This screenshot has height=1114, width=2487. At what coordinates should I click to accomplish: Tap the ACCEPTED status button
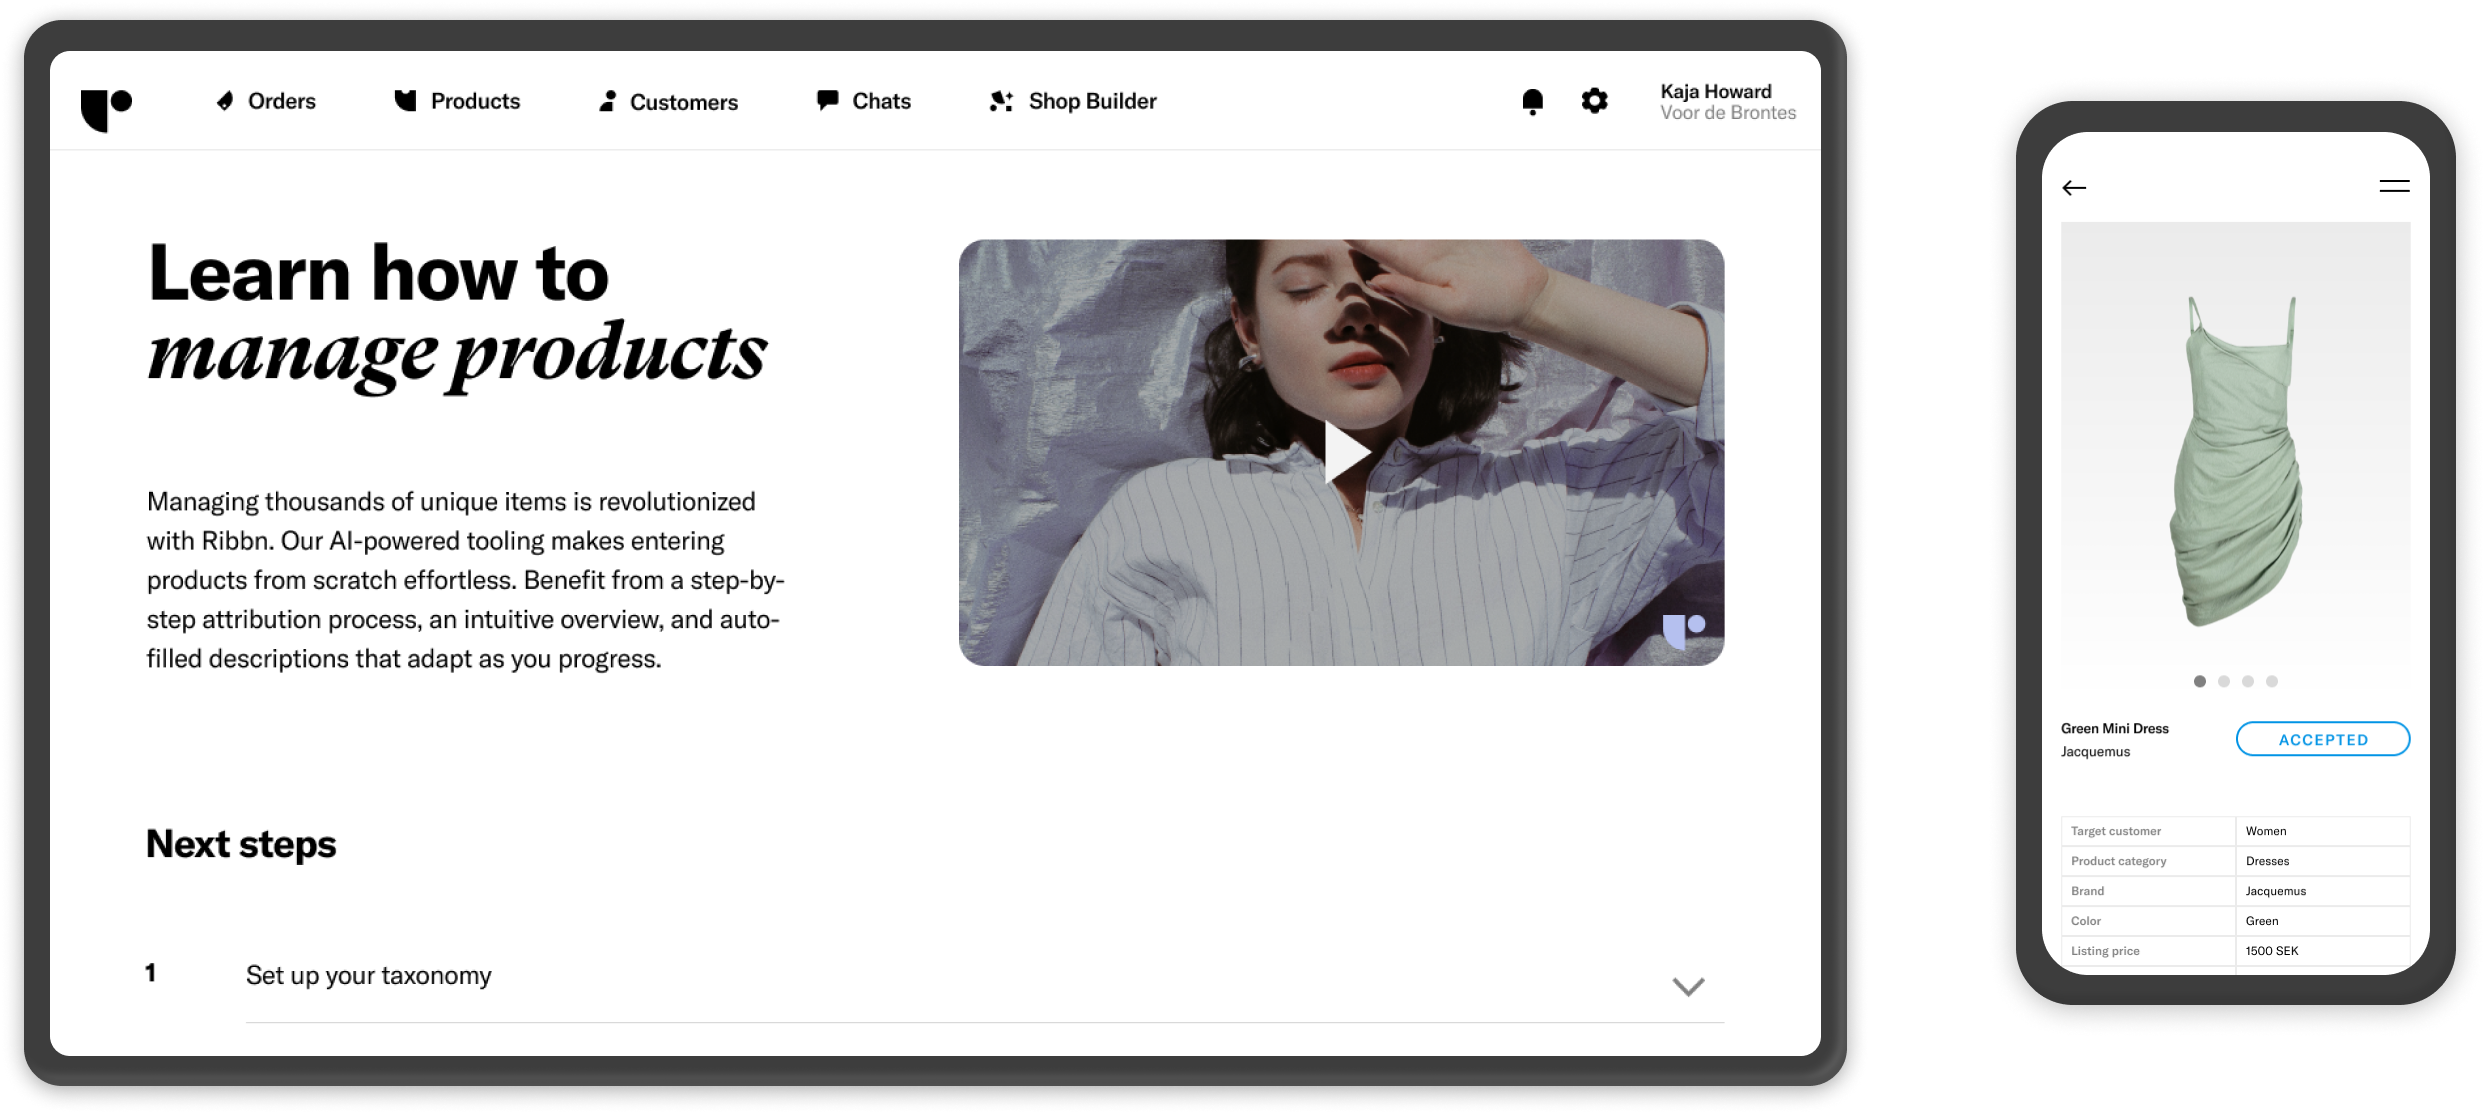click(2322, 739)
